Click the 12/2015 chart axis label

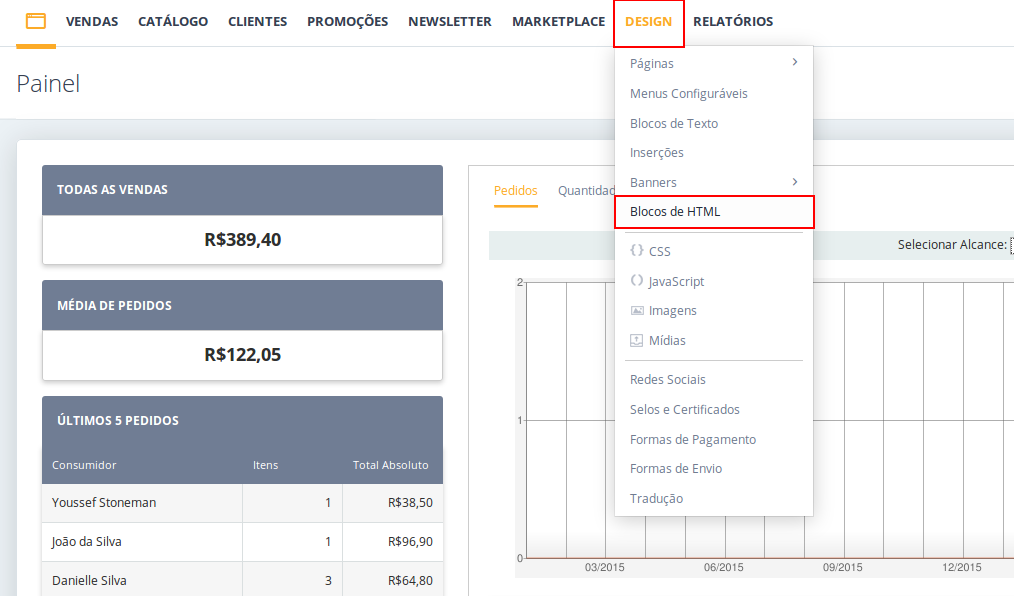961,567
